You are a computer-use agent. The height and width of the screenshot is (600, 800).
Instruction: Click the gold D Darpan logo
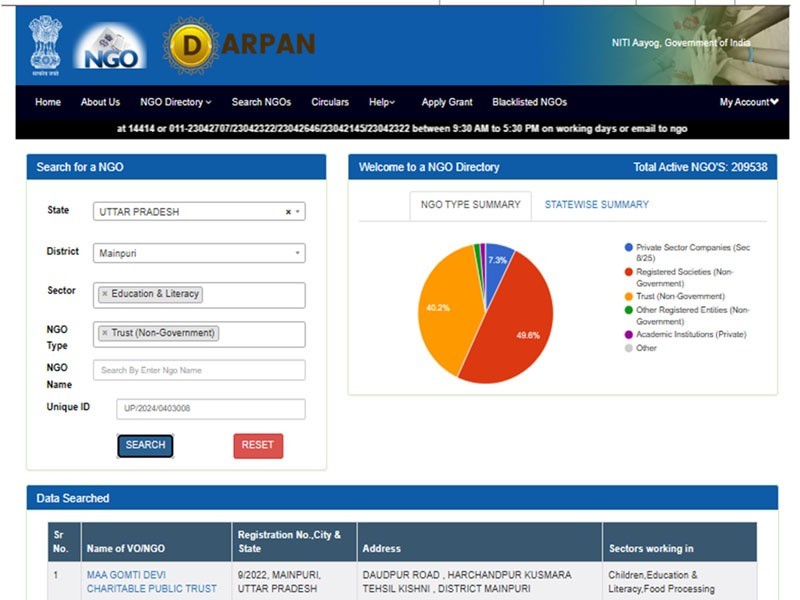pos(191,45)
